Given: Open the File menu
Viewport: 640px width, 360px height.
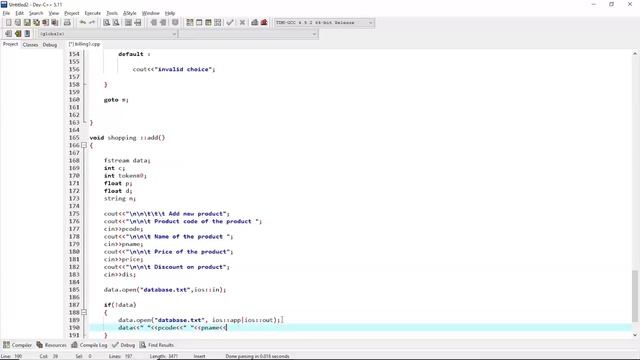Looking at the screenshot, I should click(6, 13).
